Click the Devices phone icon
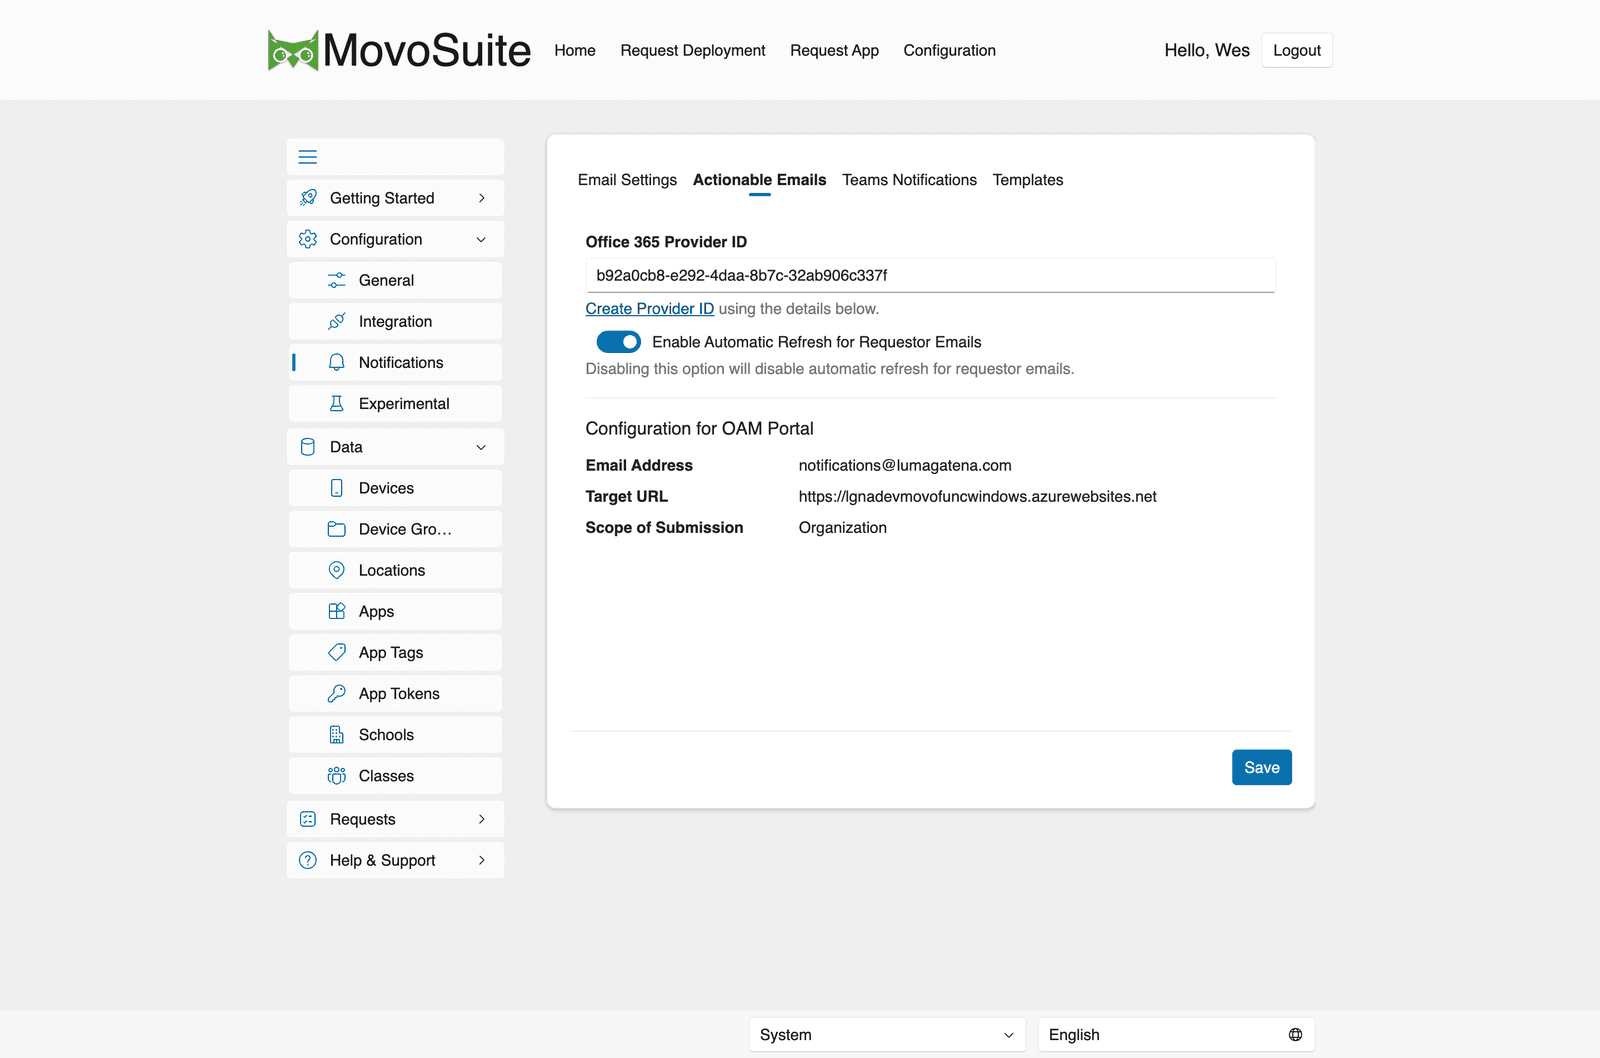 tap(337, 488)
